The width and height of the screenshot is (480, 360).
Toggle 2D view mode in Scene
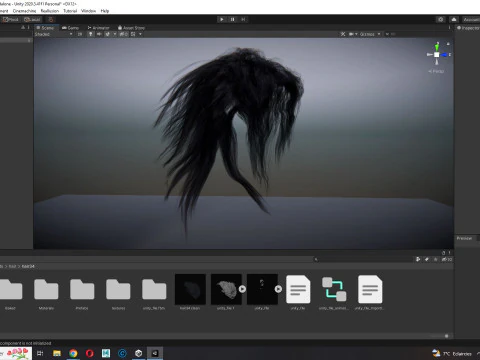pyautogui.click(x=80, y=34)
